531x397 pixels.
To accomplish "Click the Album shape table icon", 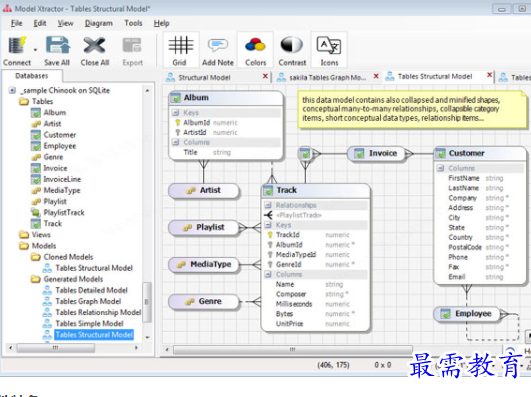I will 175,98.
